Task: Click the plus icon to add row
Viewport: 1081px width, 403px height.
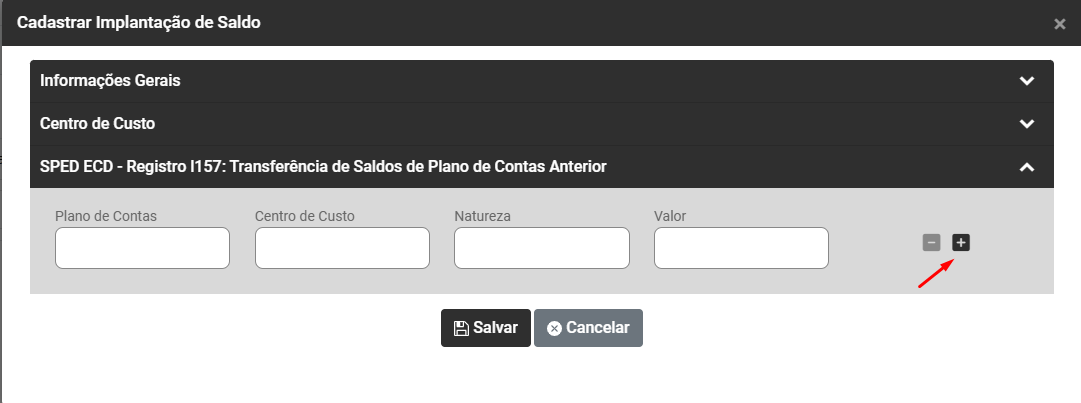Action: (x=961, y=242)
